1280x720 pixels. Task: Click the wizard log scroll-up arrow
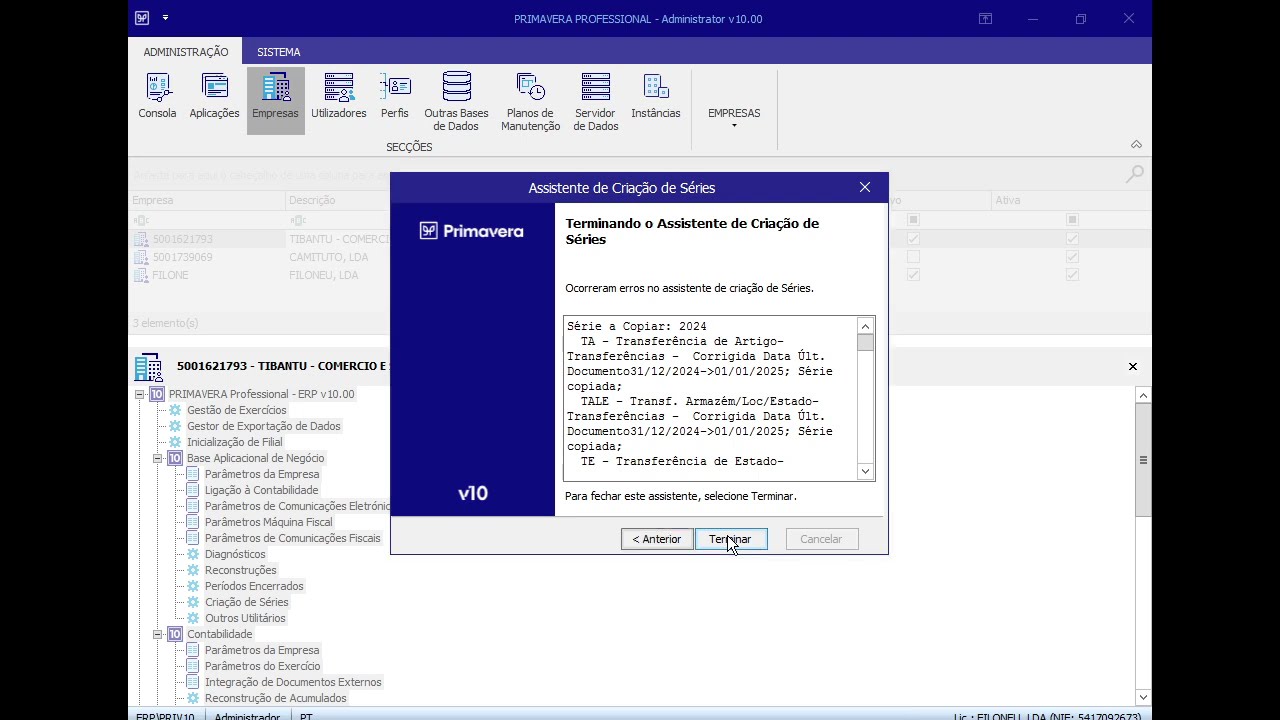[865, 326]
